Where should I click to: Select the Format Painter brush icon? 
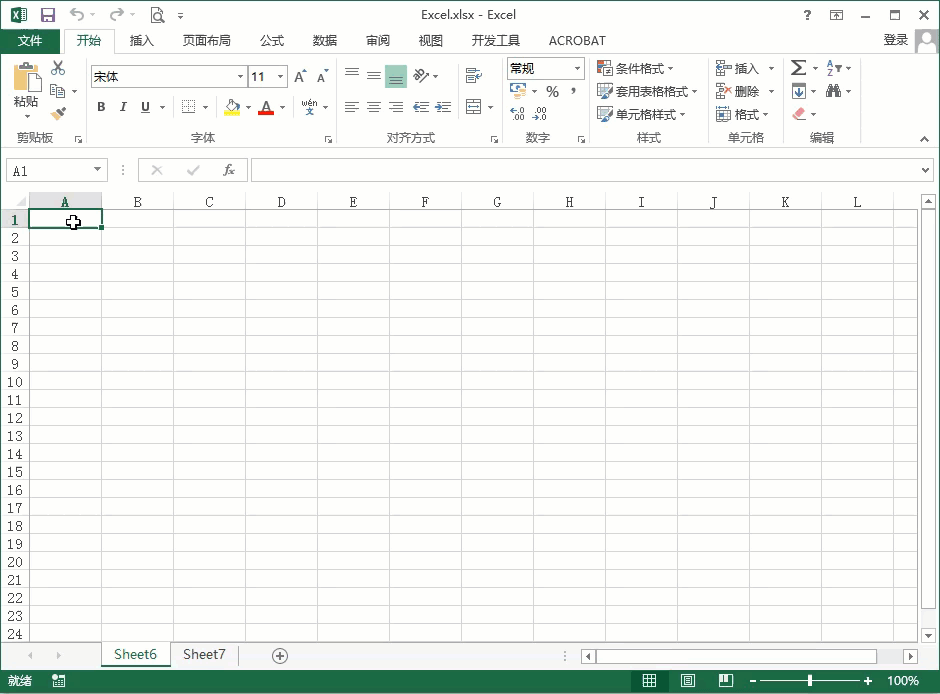(x=58, y=113)
